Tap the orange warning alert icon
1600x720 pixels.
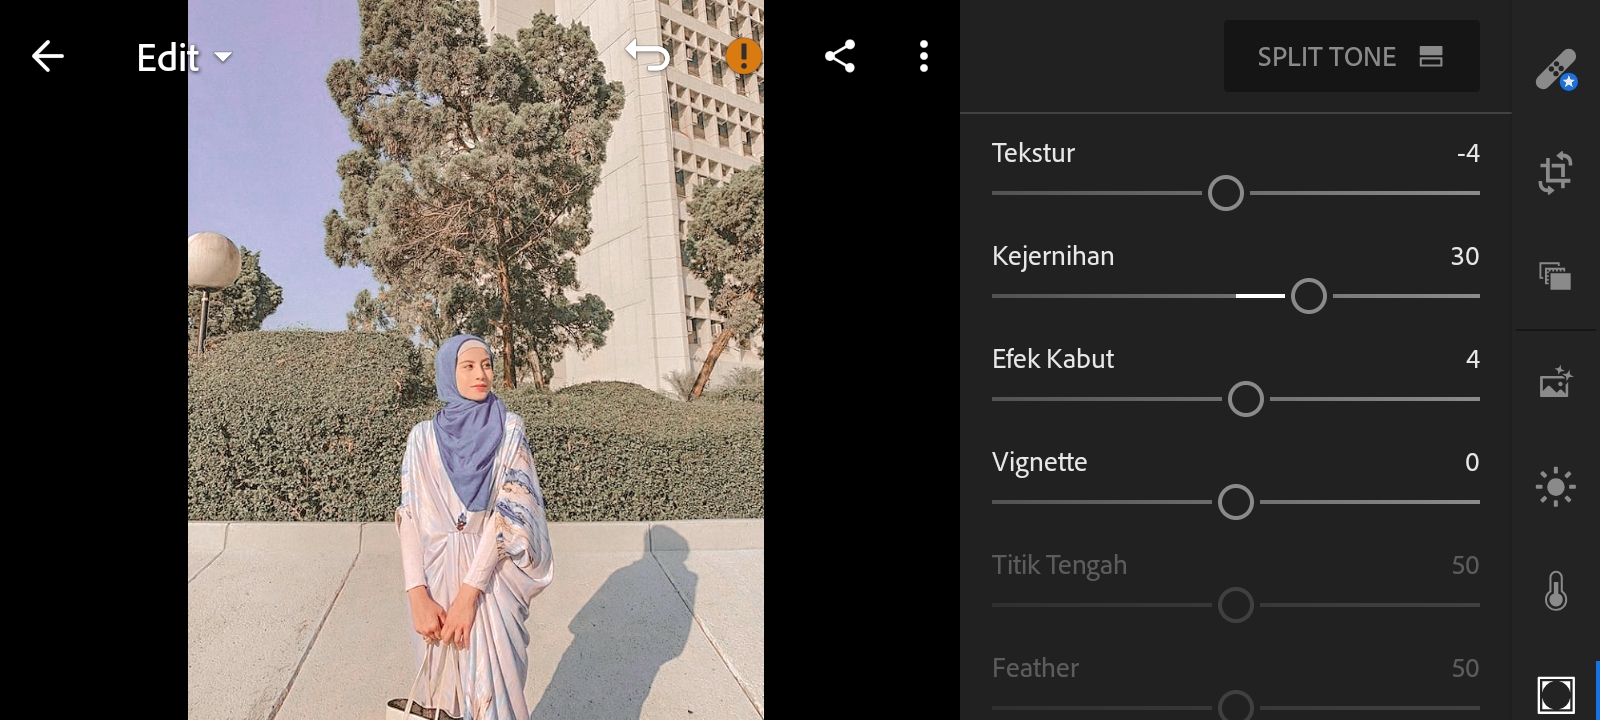click(743, 56)
